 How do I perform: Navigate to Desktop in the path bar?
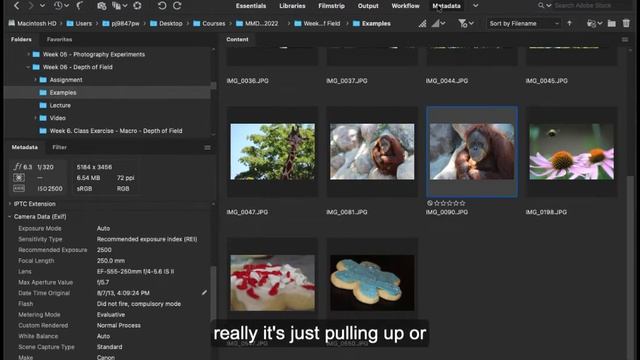click(x=166, y=23)
